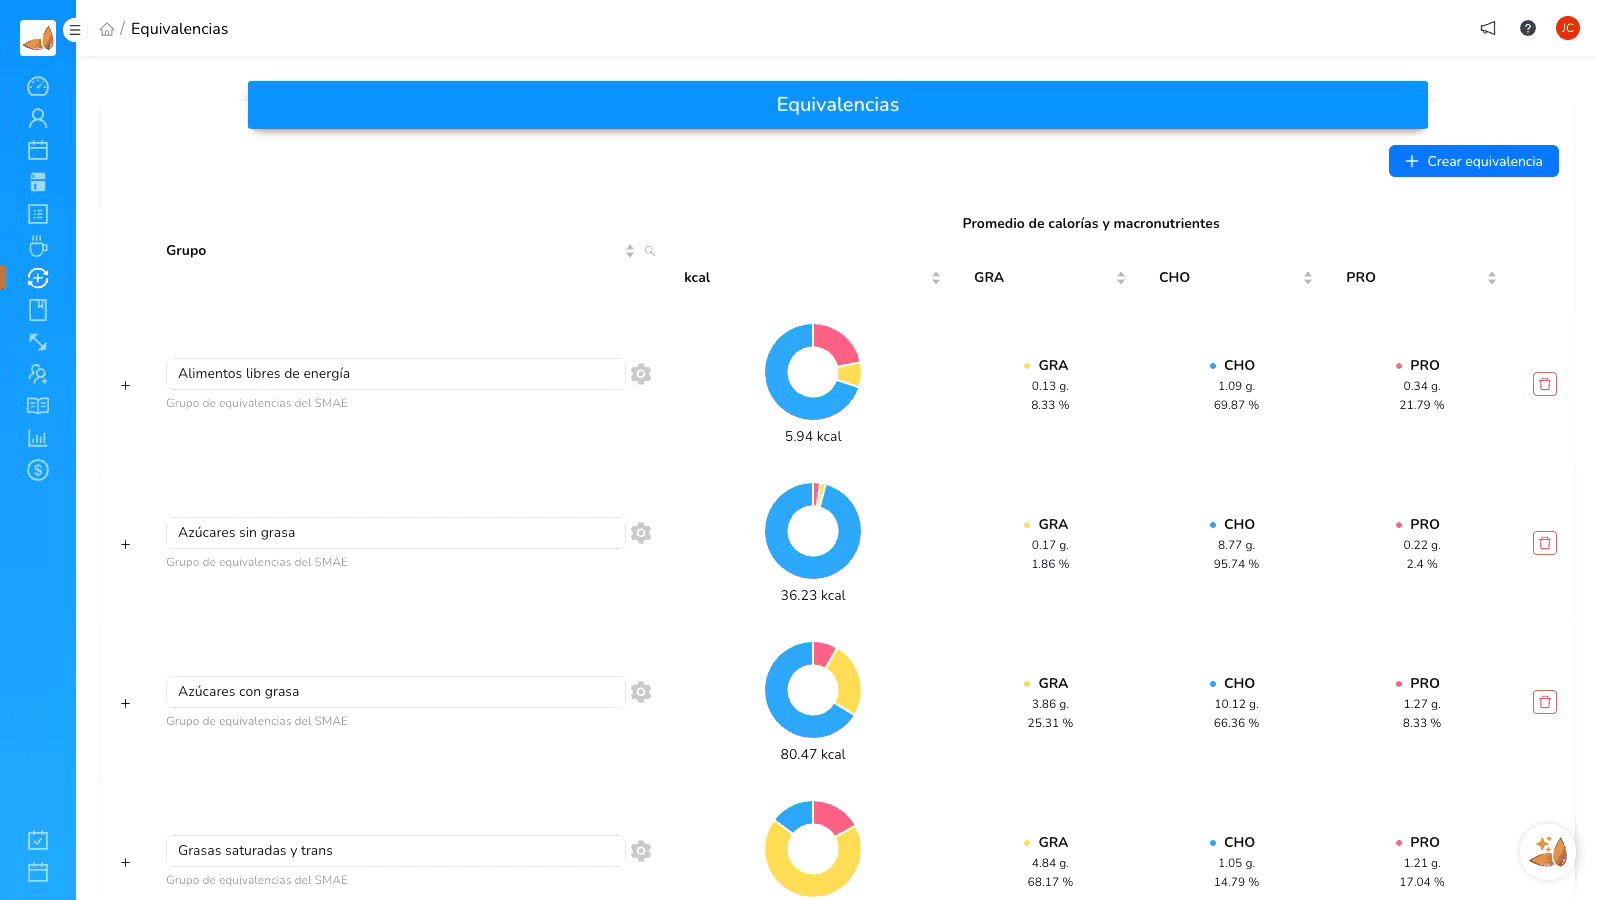Delete the Azúcares sin grasa group

point(1545,543)
